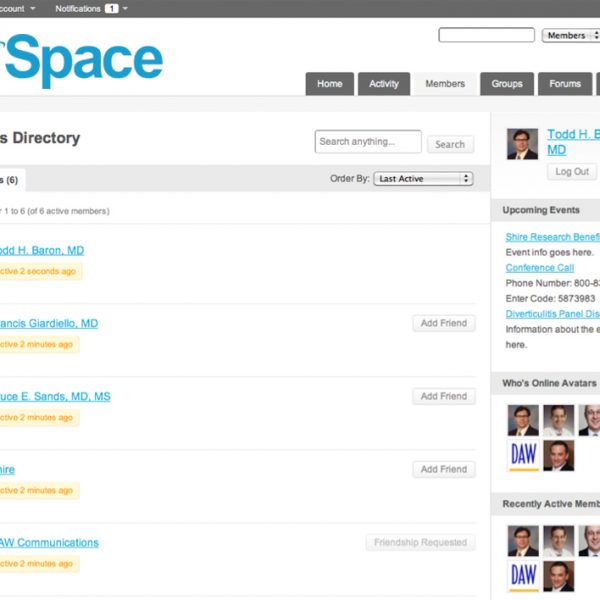
Task: Open second avatar in Who's Online top row
Action: pyautogui.click(x=558, y=420)
